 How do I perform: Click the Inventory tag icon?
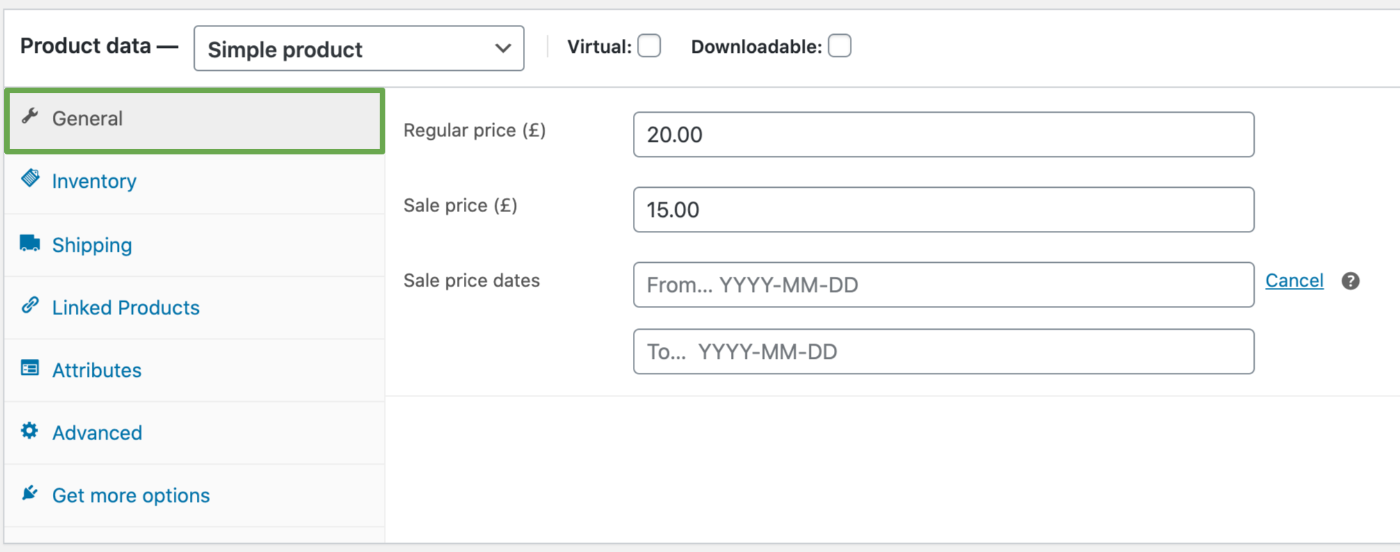(x=30, y=180)
